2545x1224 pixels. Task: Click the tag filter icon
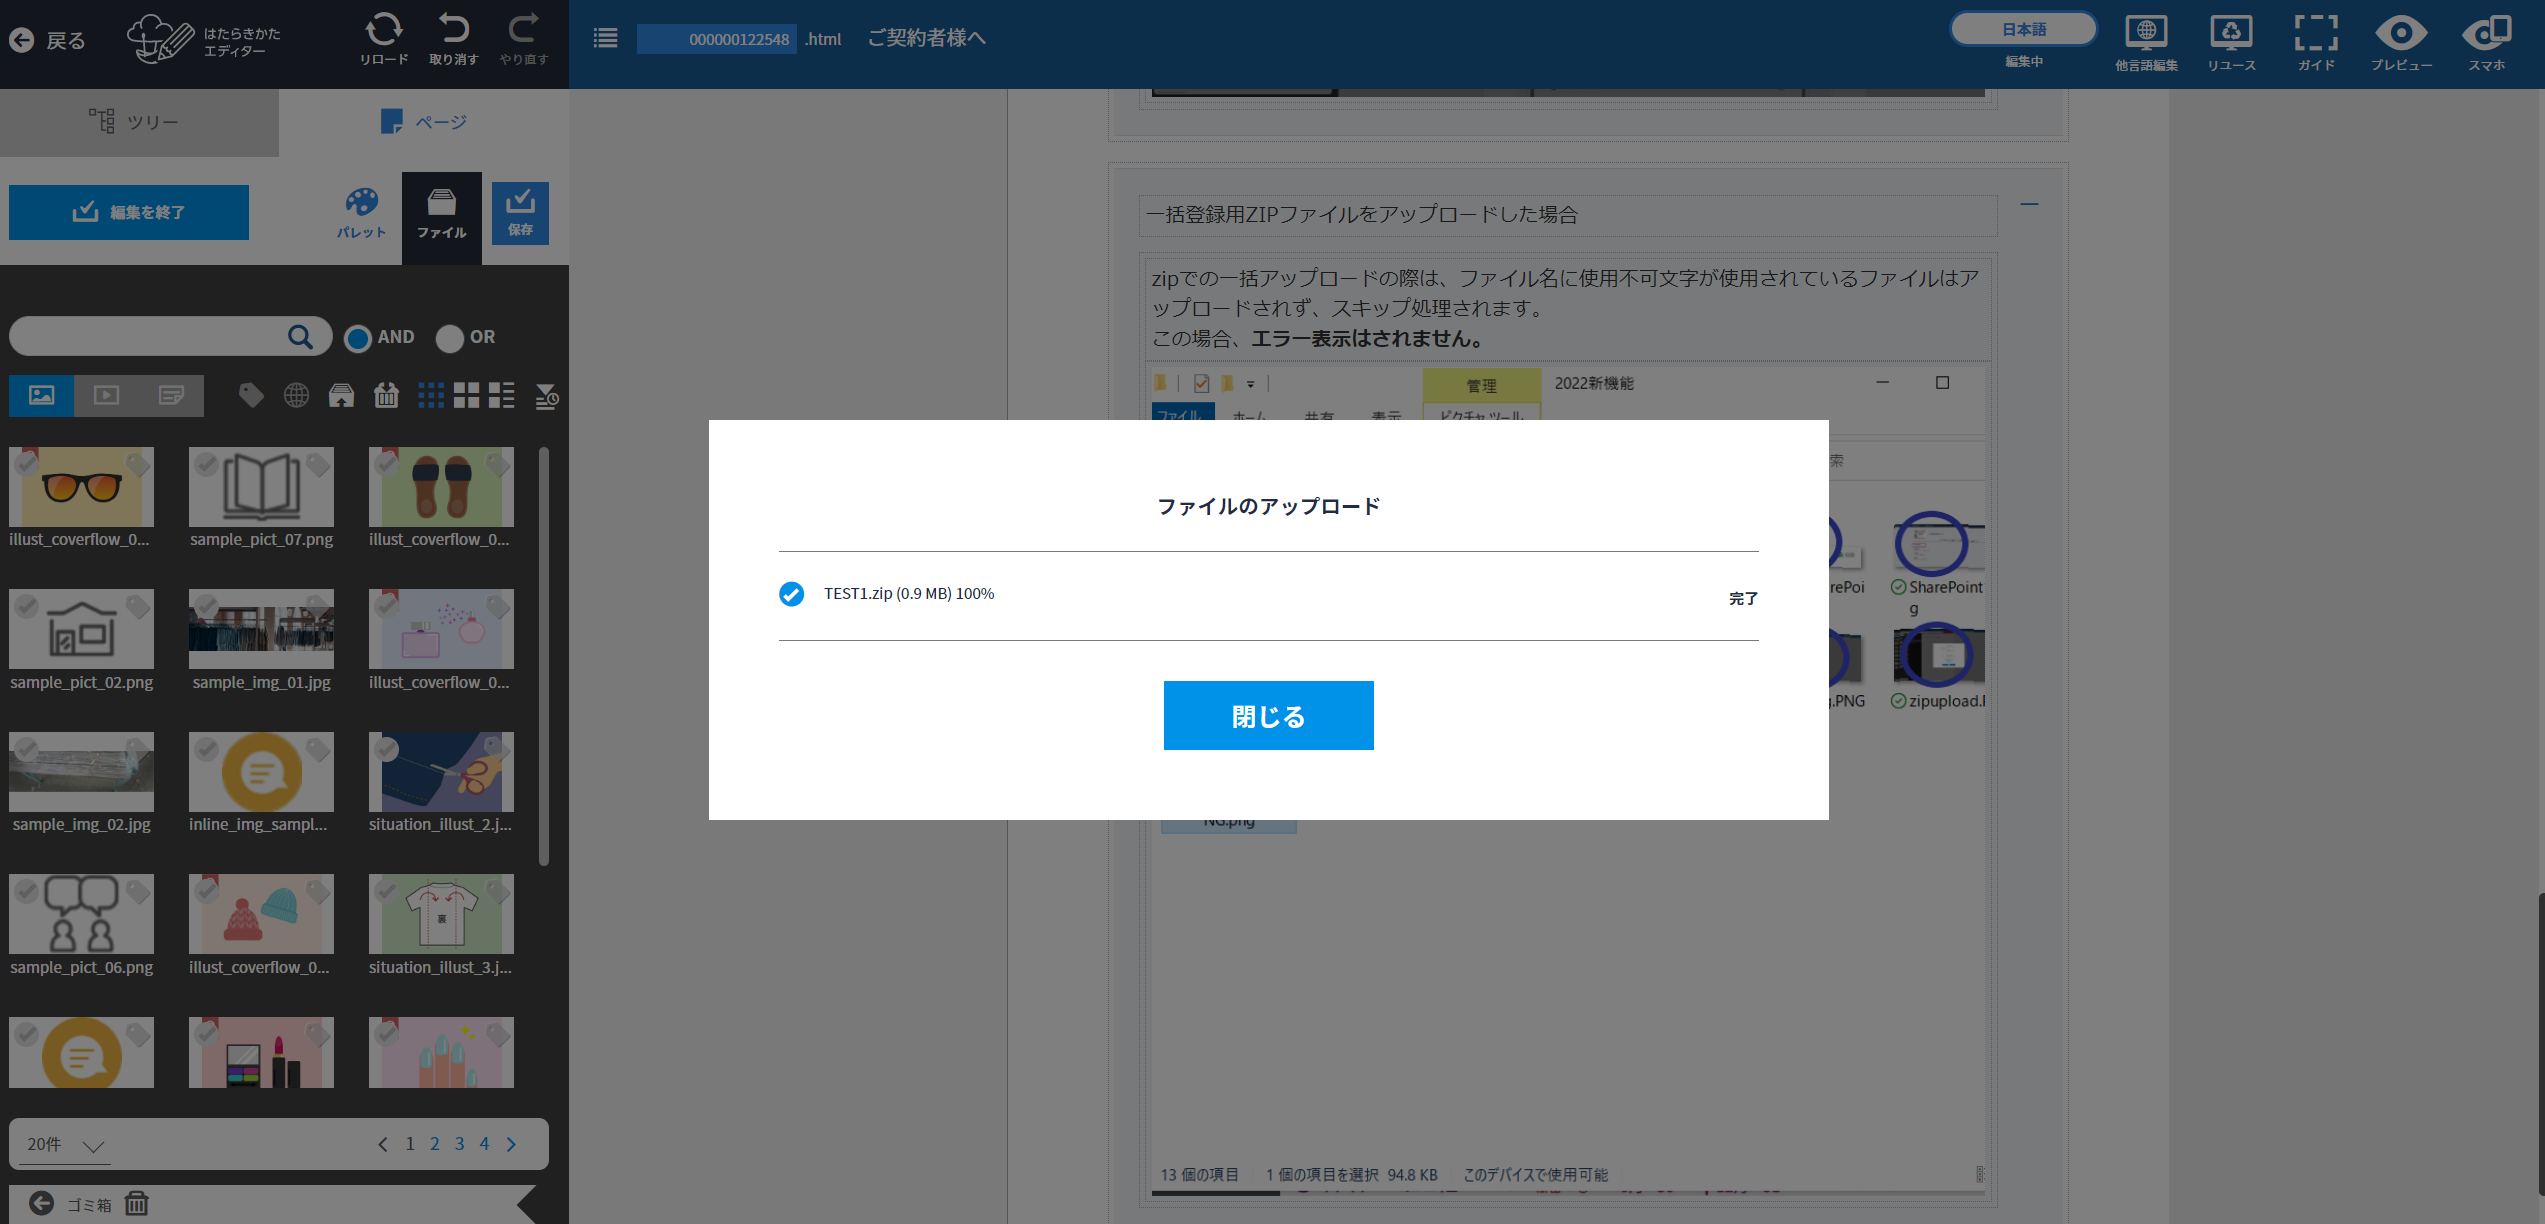point(251,396)
